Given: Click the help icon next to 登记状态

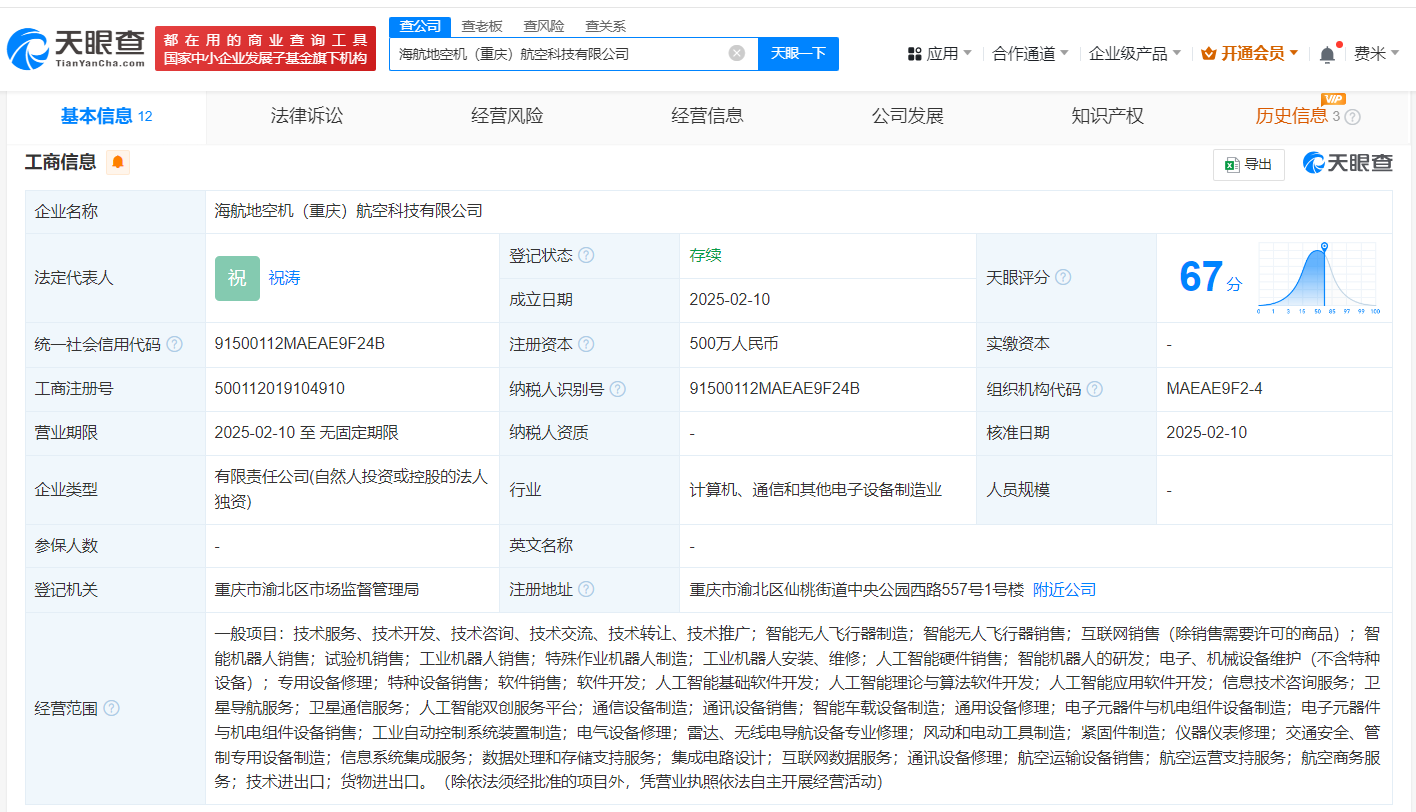Looking at the screenshot, I should click(586, 255).
